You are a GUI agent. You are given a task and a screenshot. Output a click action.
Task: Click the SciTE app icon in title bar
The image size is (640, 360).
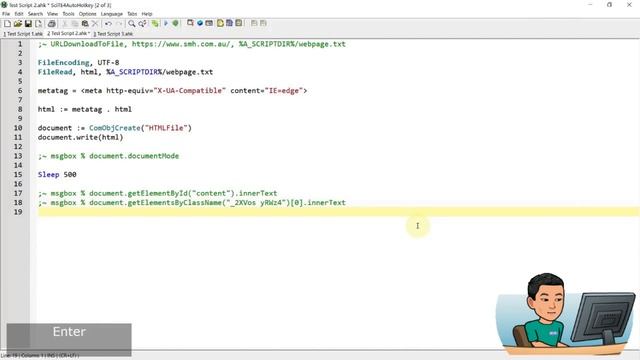tap(4, 5)
